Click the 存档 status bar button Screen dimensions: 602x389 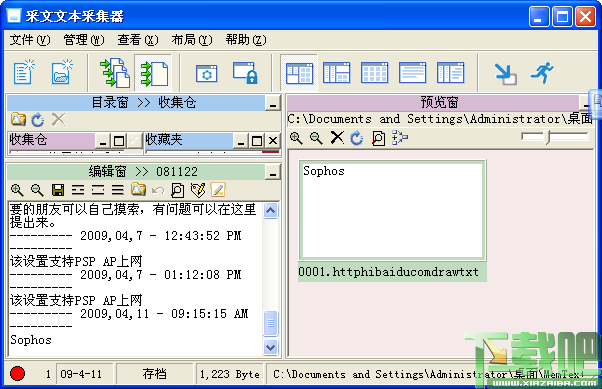[x=154, y=374]
